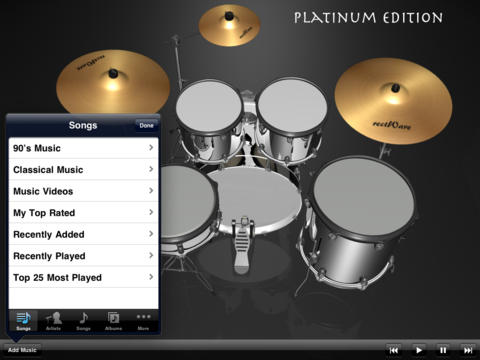Image resolution: width=480 pixels, height=360 pixels.
Task: Expand the Top 25 Most Played chevron
Action: pyautogui.click(x=151, y=277)
